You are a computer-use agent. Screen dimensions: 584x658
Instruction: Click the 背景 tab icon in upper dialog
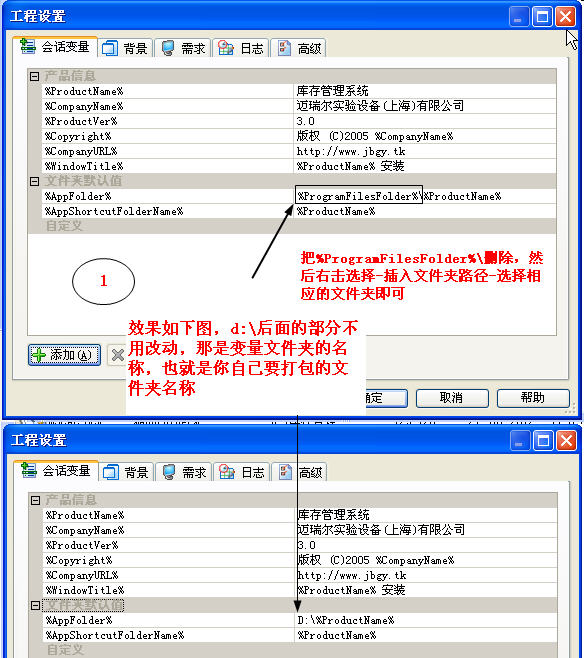(110, 48)
